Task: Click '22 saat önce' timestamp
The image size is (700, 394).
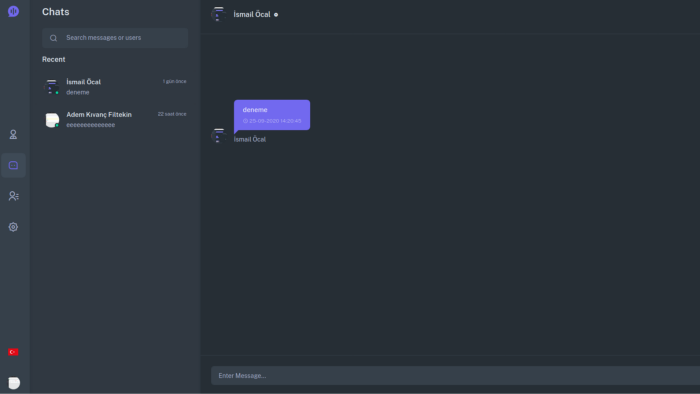Action: (172, 114)
